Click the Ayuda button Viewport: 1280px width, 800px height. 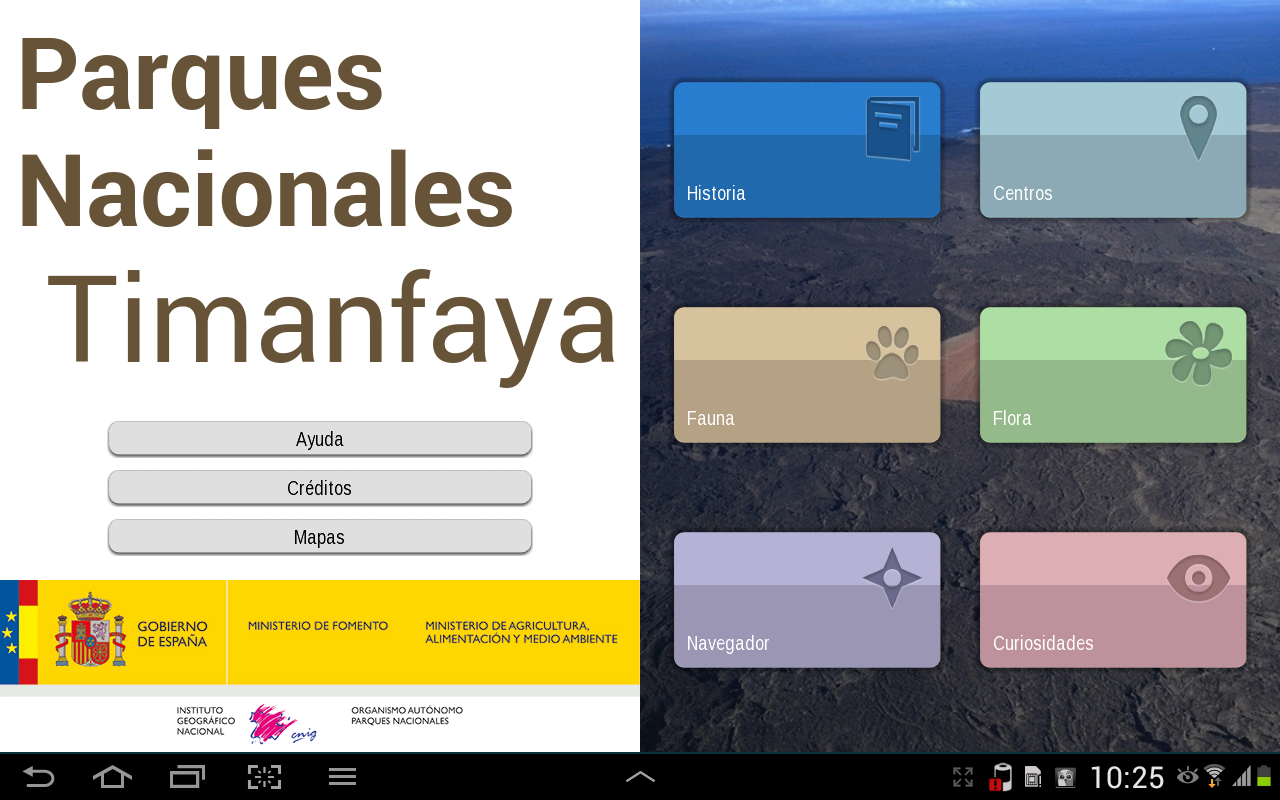coord(320,439)
